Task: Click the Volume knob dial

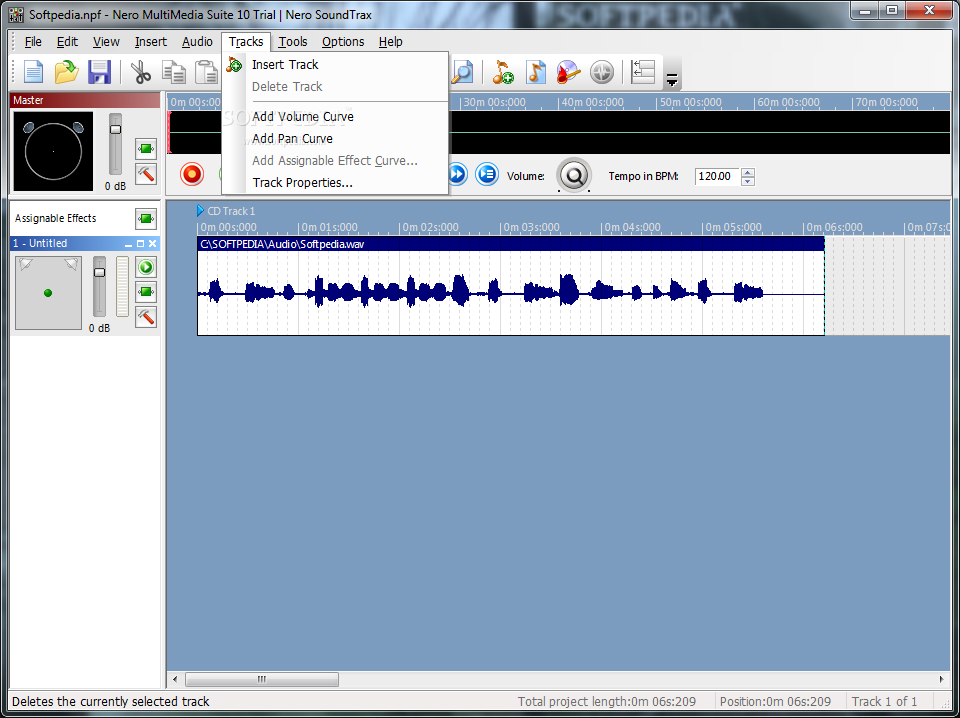Action: (x=574, y=176)
